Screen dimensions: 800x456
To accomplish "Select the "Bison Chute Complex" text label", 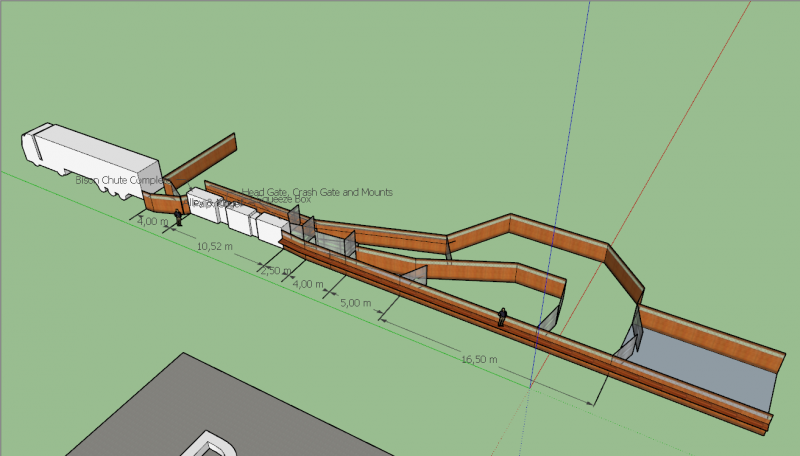I will click(x=122, y=180).
